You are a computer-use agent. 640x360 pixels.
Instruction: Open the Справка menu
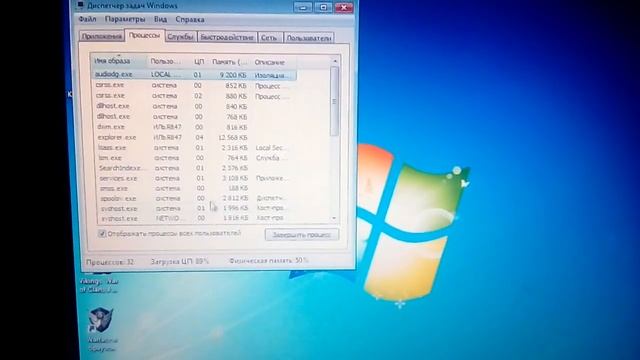tap(190, 20)
